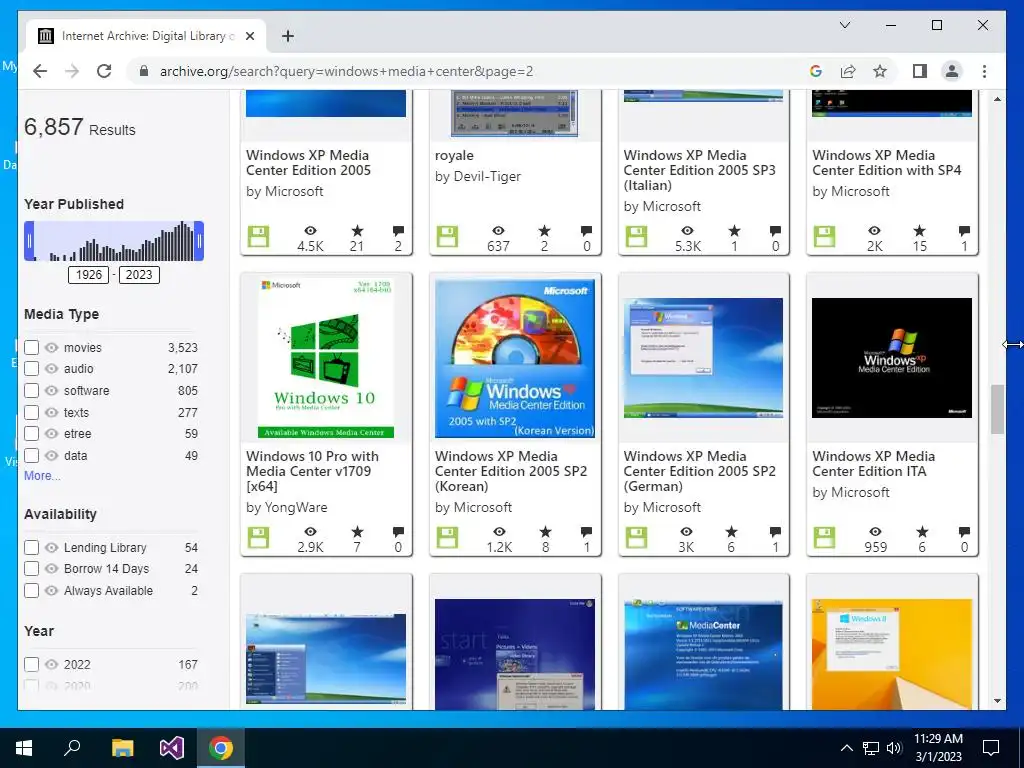Open Windows XP Media Center Edition ITA title

pyautogui.click(x=873, y=464)
